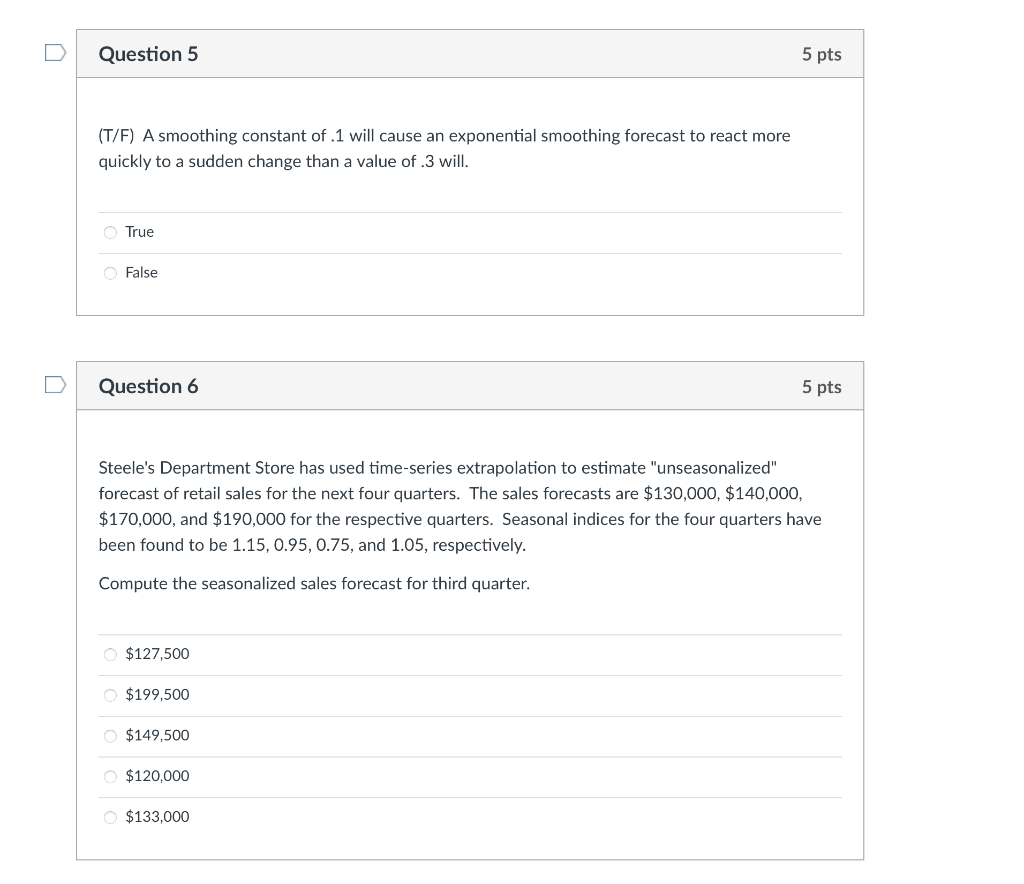The height and width of the screenshot is (884, 1024).
Task: Select the True radio button for Question 5
Action: coord(110,231)
